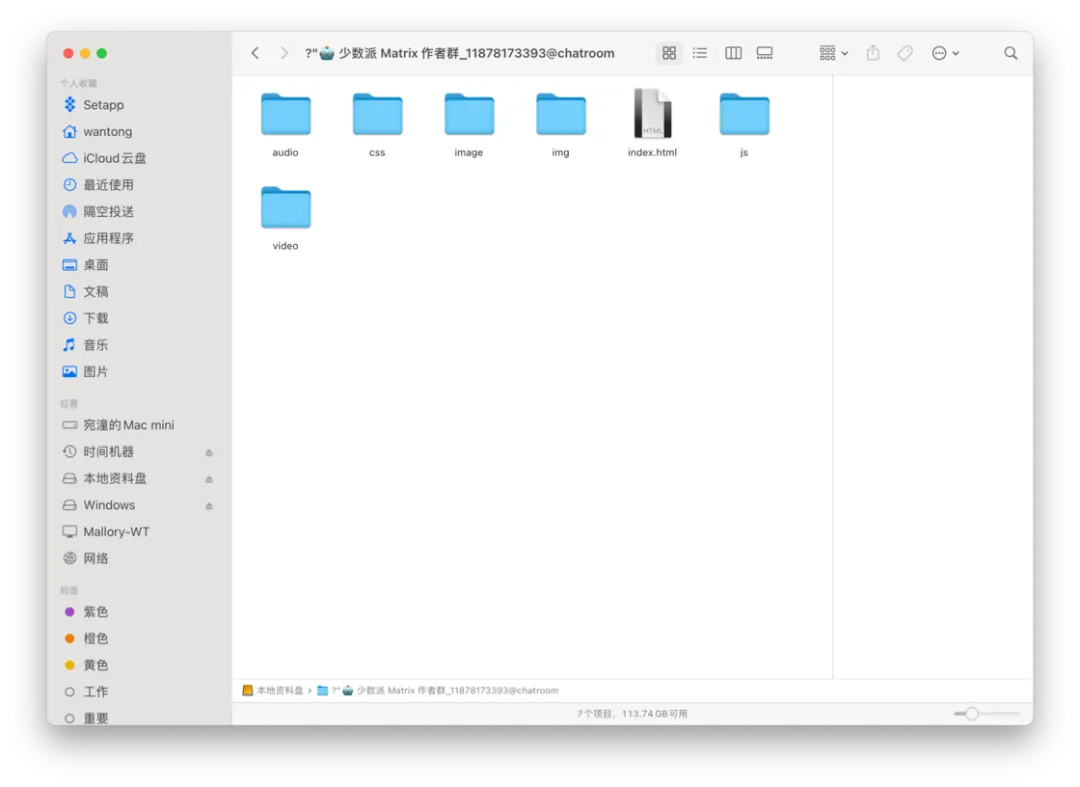
Task: Eject the 本地资料盘 volume
Action: (209, 479)
